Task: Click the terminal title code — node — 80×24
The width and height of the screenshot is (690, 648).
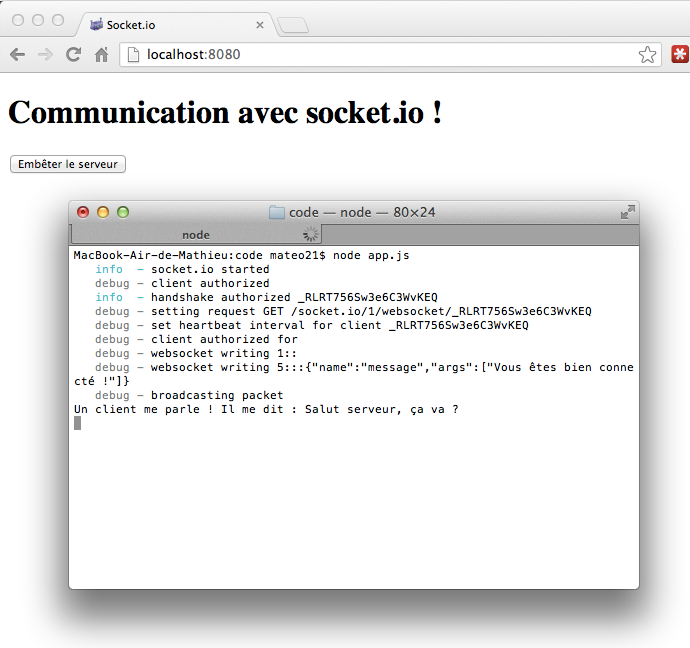Action: 362,212
